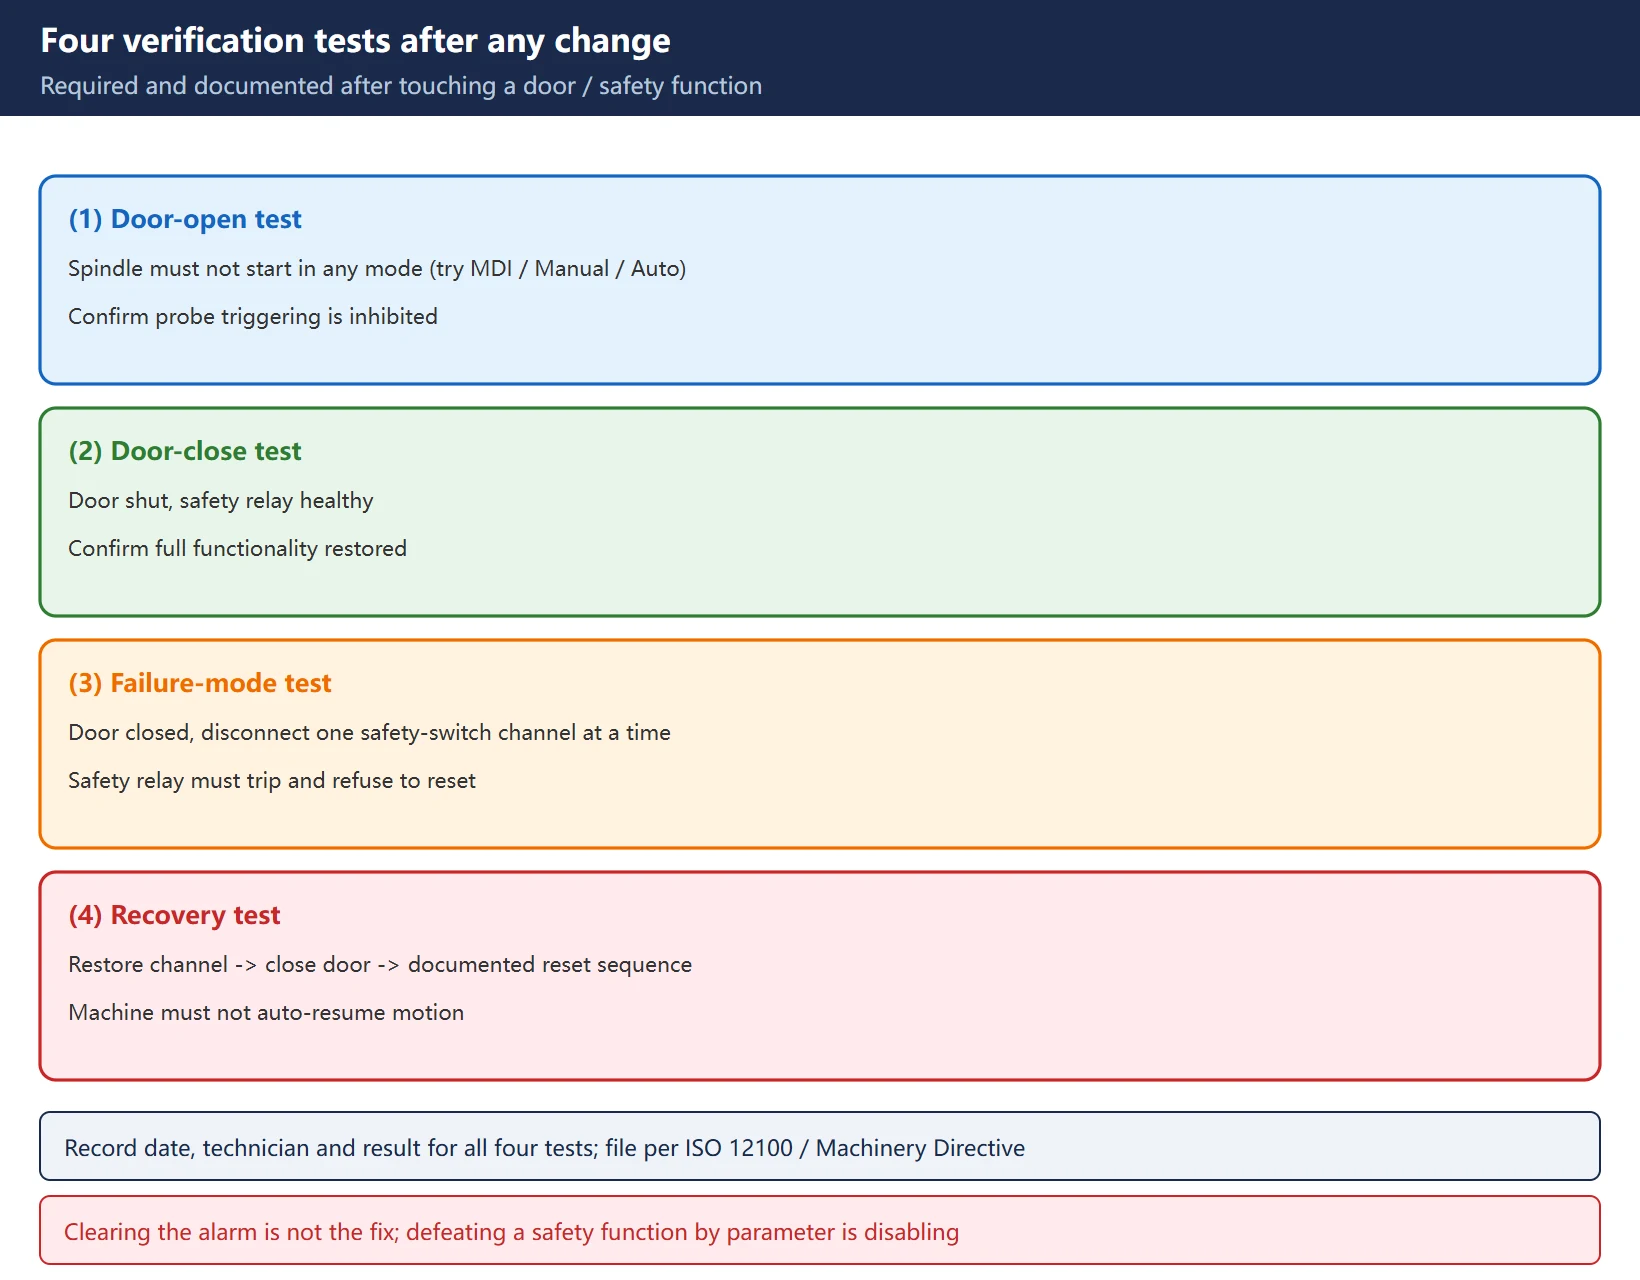The image size is (1640, 1280).
Task: Click 'Confirm probe triggering is inhibited' text
Action: point(253,316)
